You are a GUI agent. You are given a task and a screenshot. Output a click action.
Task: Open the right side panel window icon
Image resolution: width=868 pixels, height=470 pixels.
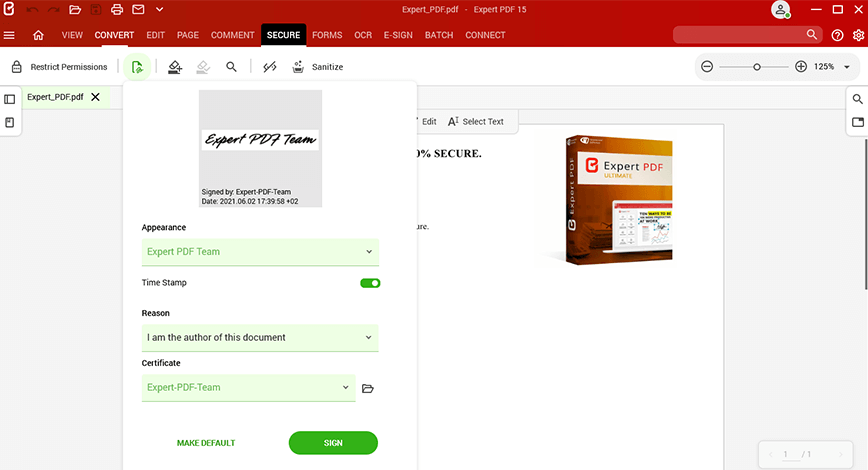[x=857, y=122]
